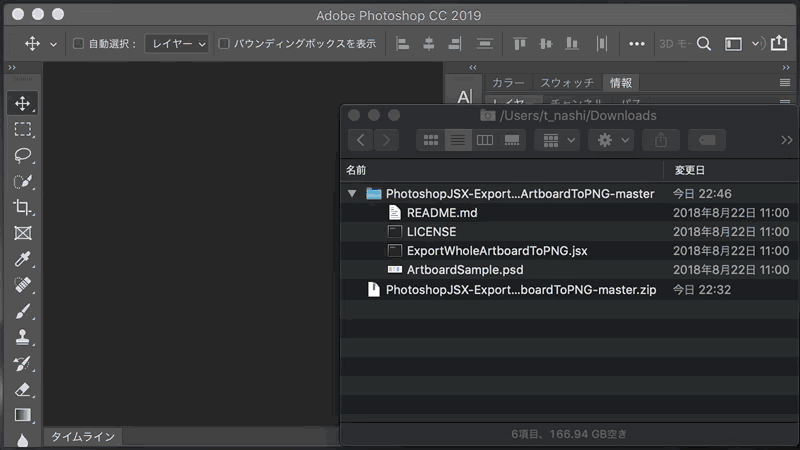Open Finder action gear dropdown
Screen dimensions: 800x450
[611, 140]
